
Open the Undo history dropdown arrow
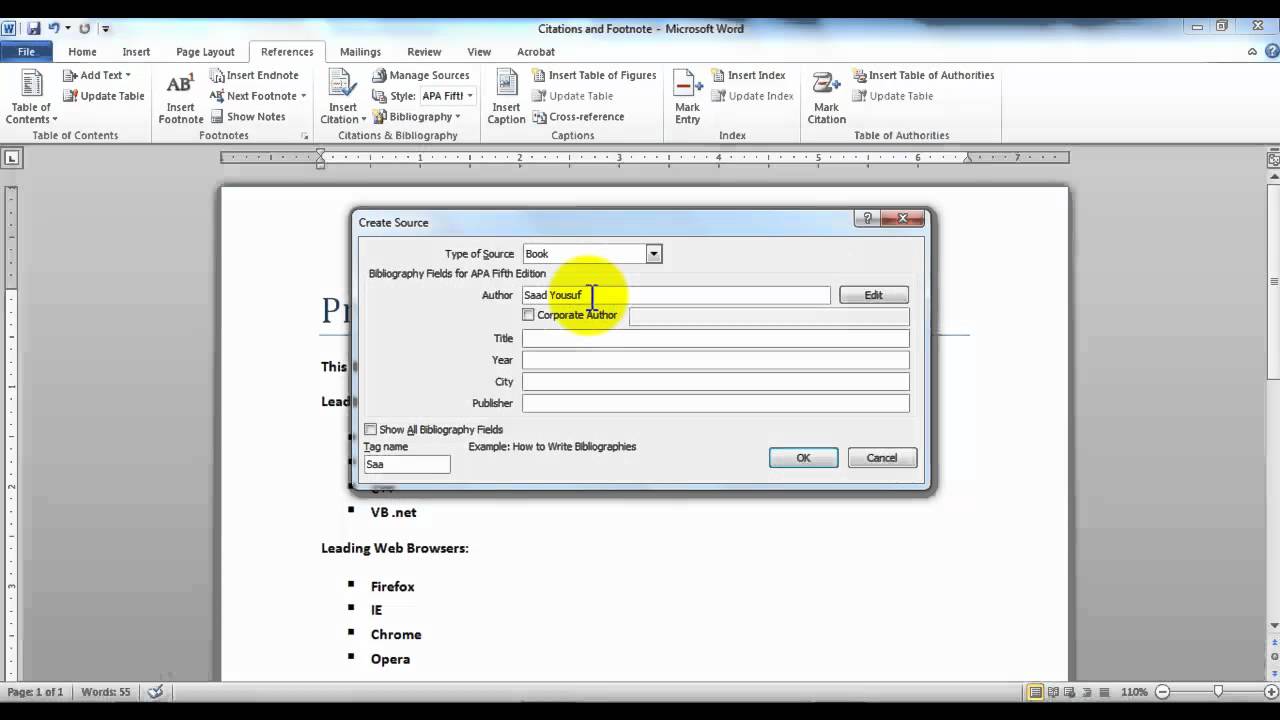point(67,29)
